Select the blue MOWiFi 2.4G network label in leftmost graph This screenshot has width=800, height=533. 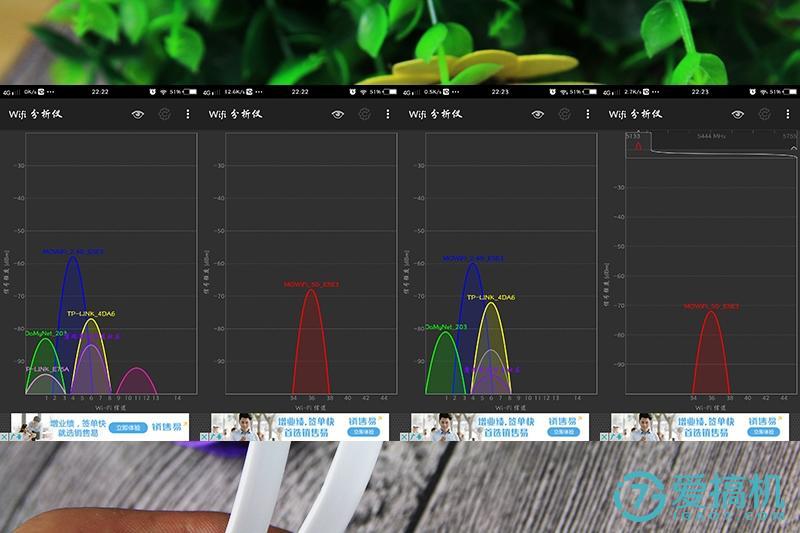click(x=73, y=252)
